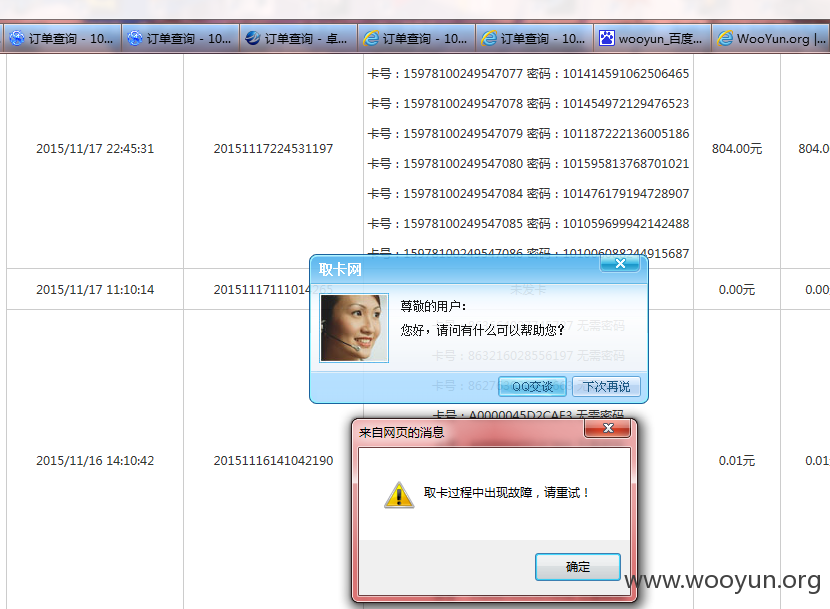Close the 取卡网 popup dialog
Image resolution: width=830 pixels, height=609 pixels.
coord(620,264)
